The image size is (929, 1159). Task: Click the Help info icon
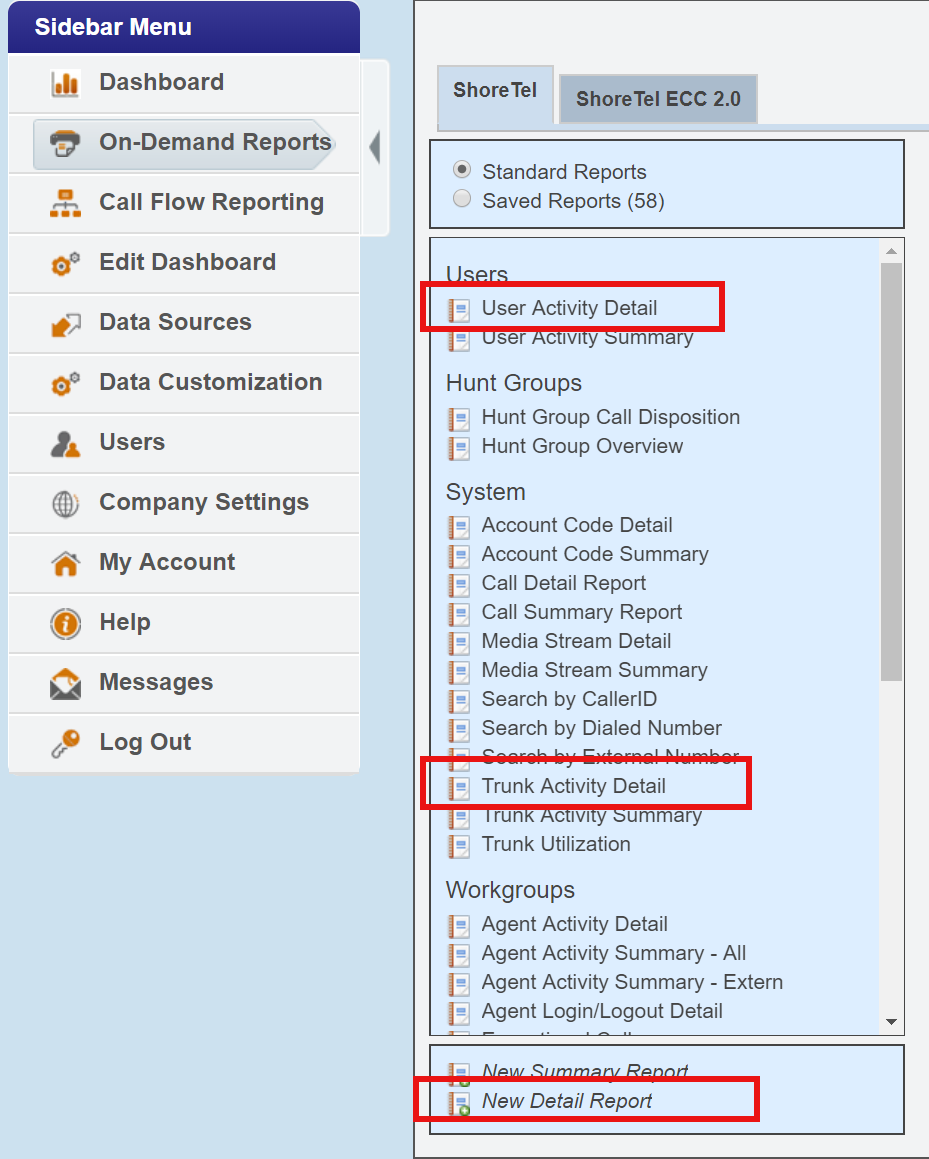(65, 623)
